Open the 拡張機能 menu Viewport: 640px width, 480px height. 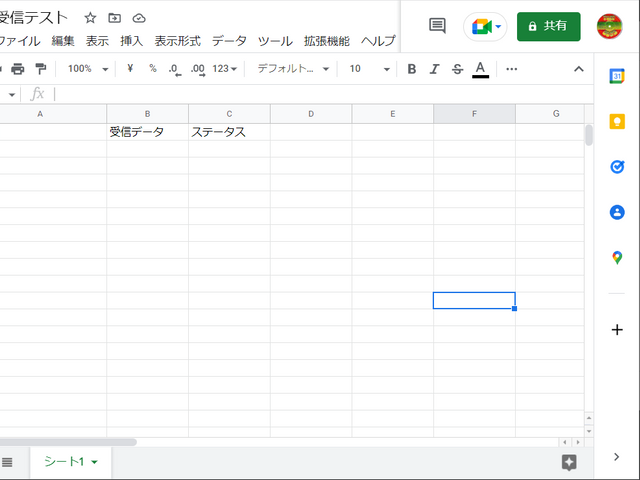327,41
